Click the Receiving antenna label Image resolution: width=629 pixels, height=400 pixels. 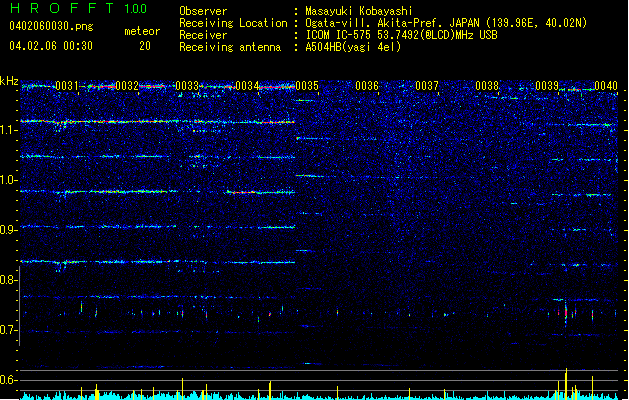click(x=230, y=47)
